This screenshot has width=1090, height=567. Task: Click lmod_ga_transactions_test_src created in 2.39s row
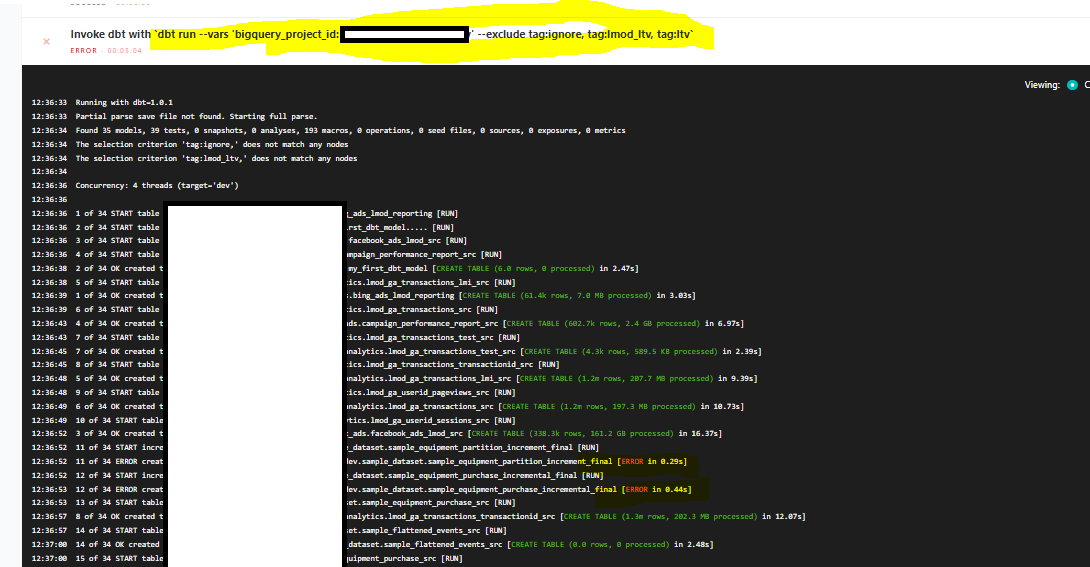coord(396,351)
